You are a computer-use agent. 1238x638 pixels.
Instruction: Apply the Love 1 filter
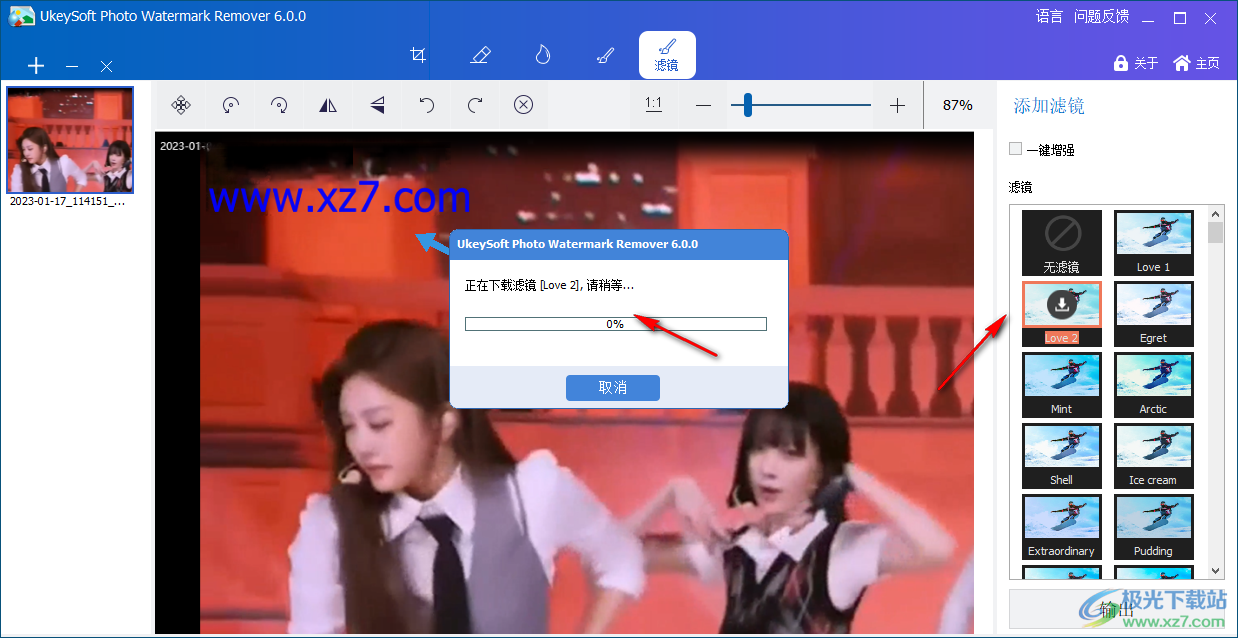point(1153,243)
